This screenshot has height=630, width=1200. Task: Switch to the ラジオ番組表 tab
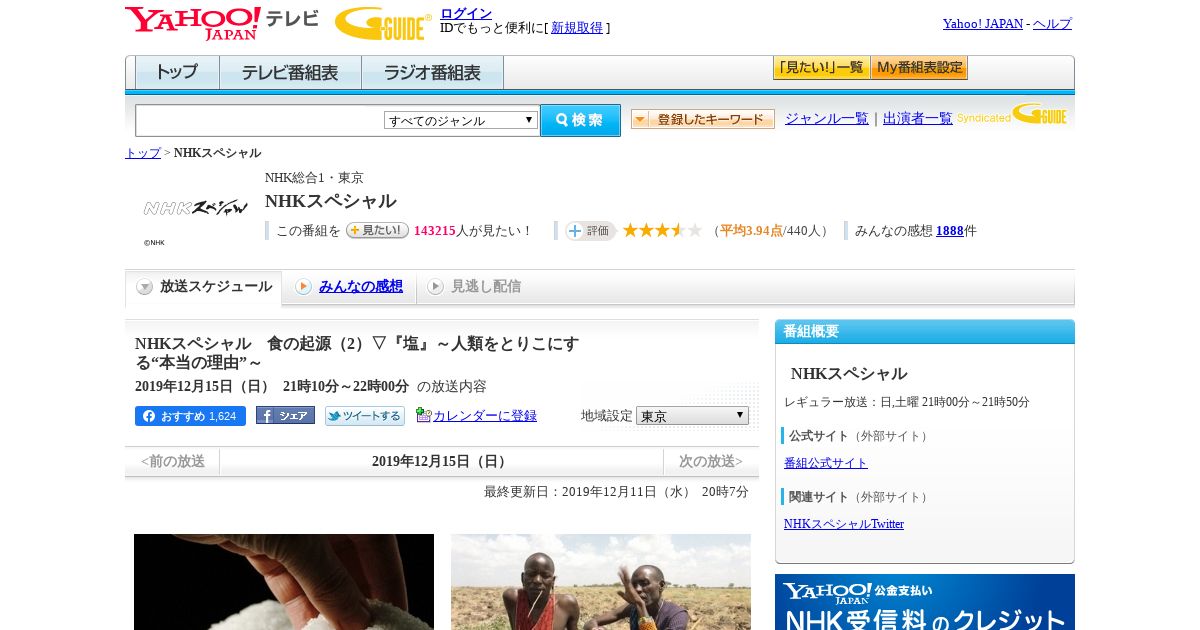click(x=432, y=73)
